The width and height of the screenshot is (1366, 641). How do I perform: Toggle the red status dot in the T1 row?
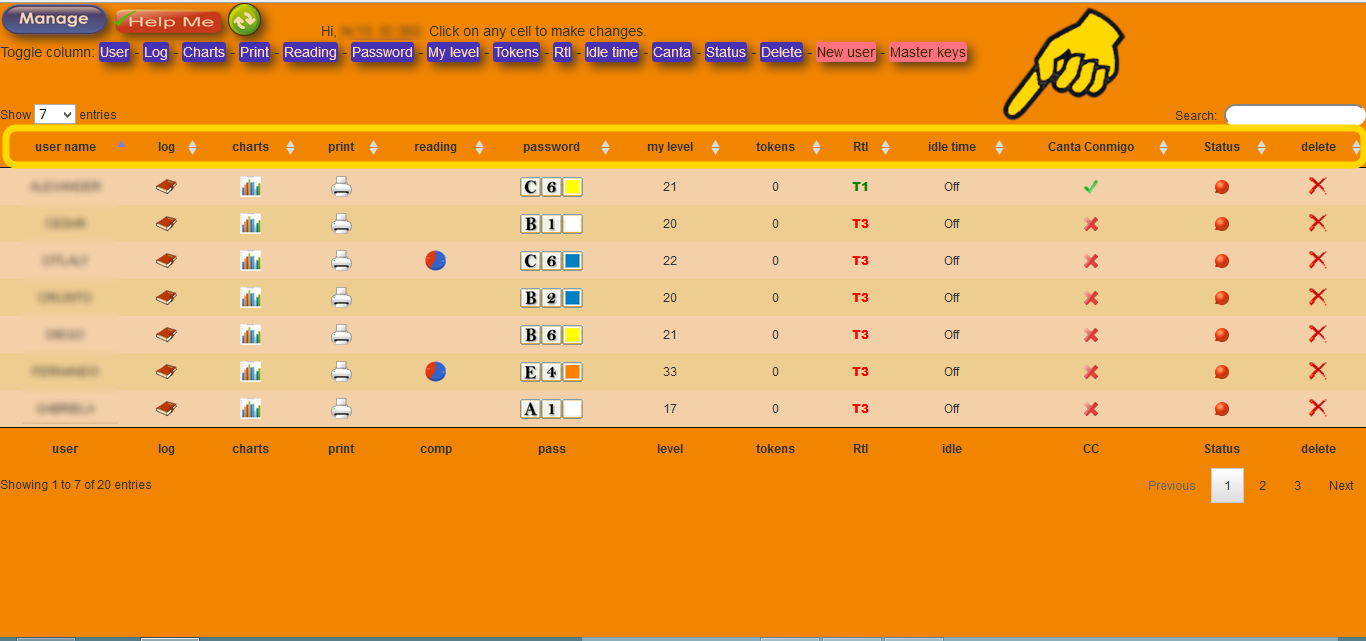coord(1221,187)
